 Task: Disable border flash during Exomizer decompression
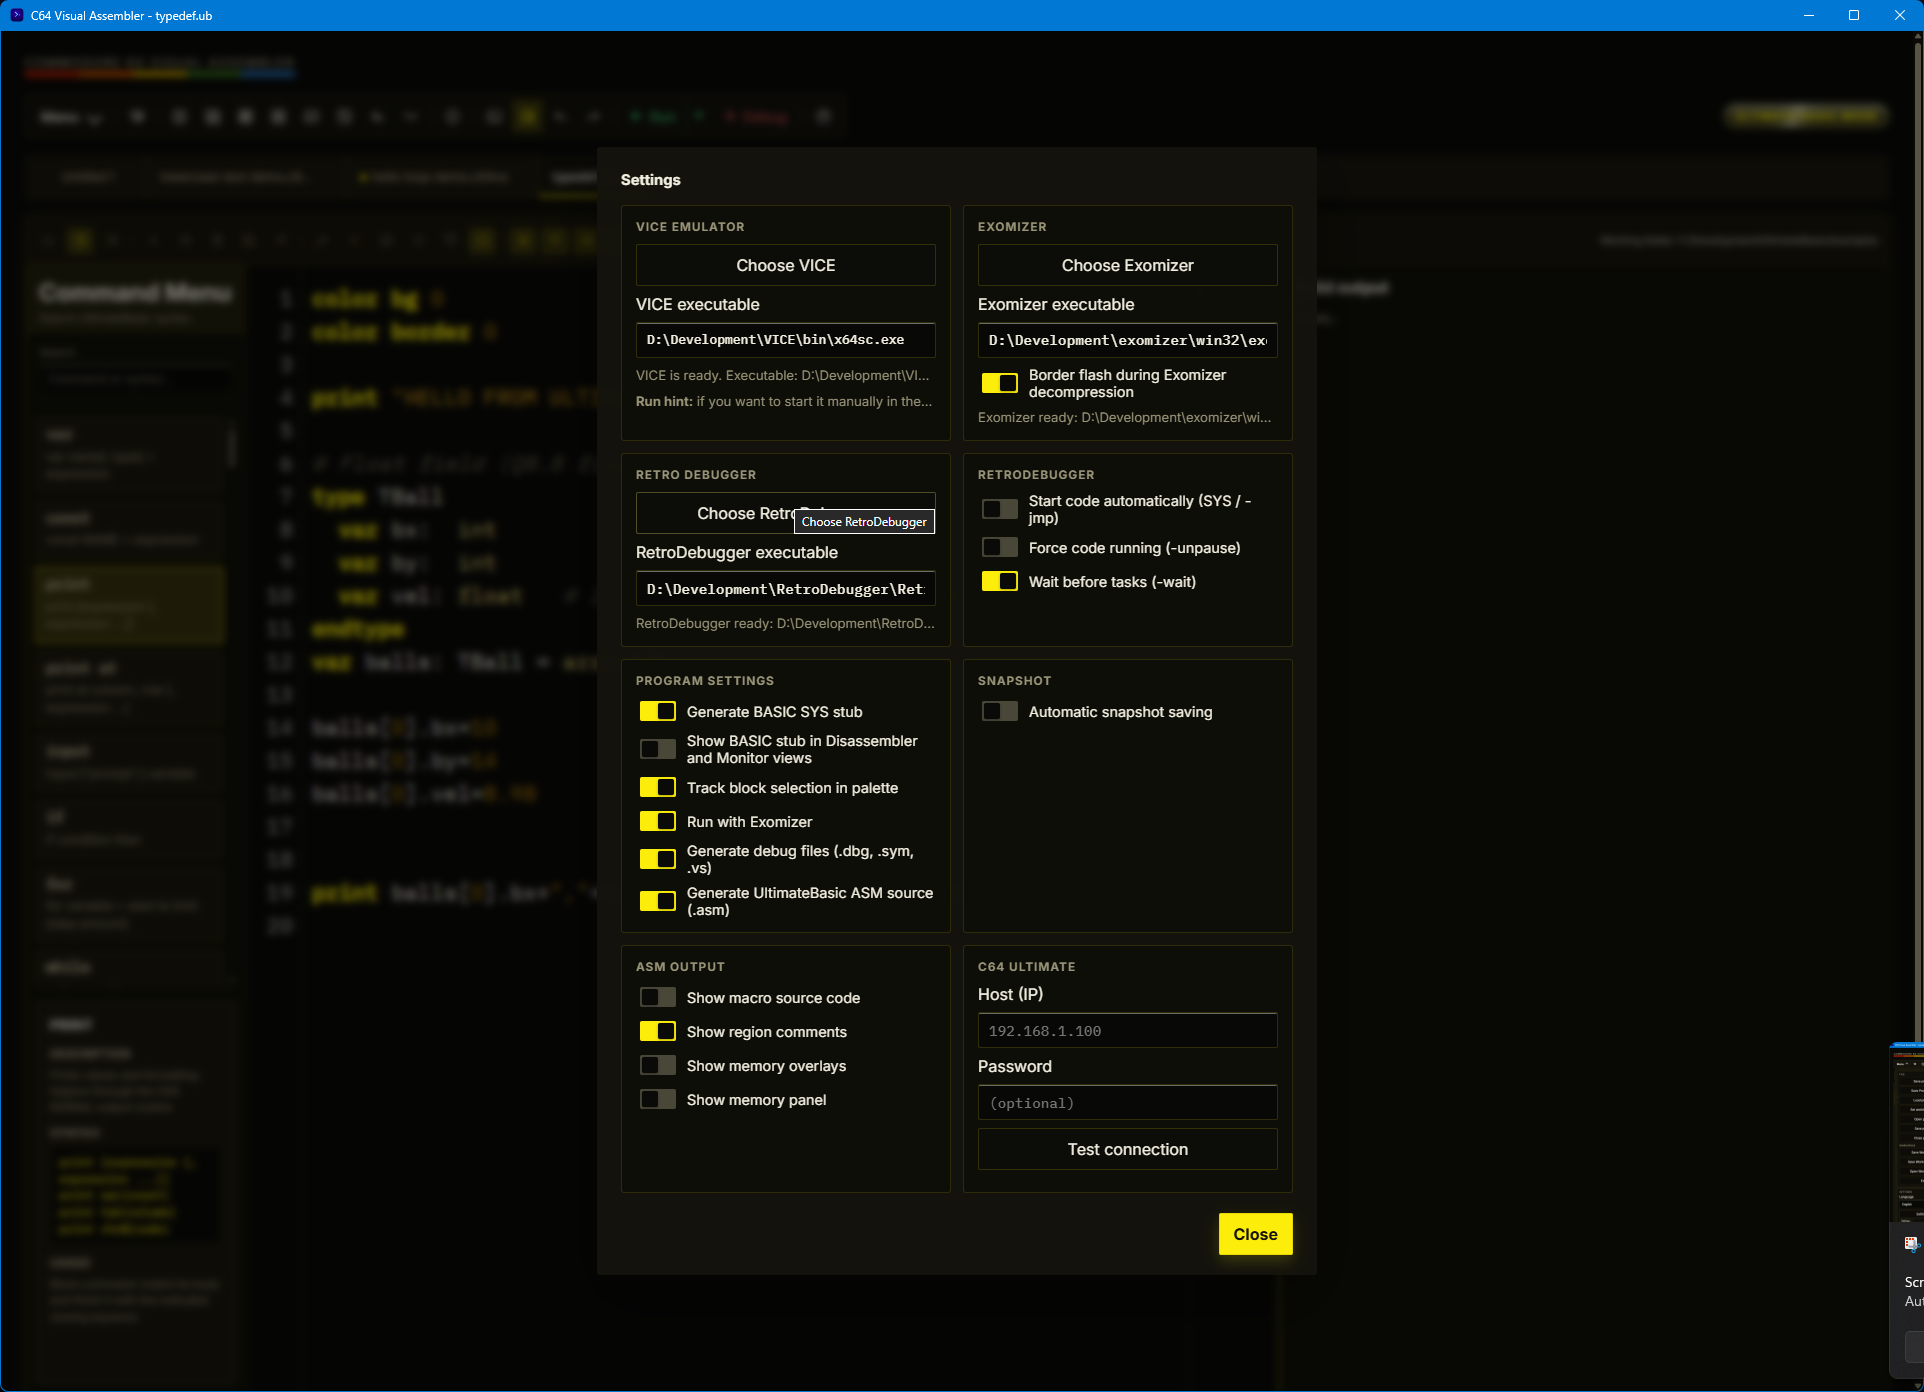[999, 383]
